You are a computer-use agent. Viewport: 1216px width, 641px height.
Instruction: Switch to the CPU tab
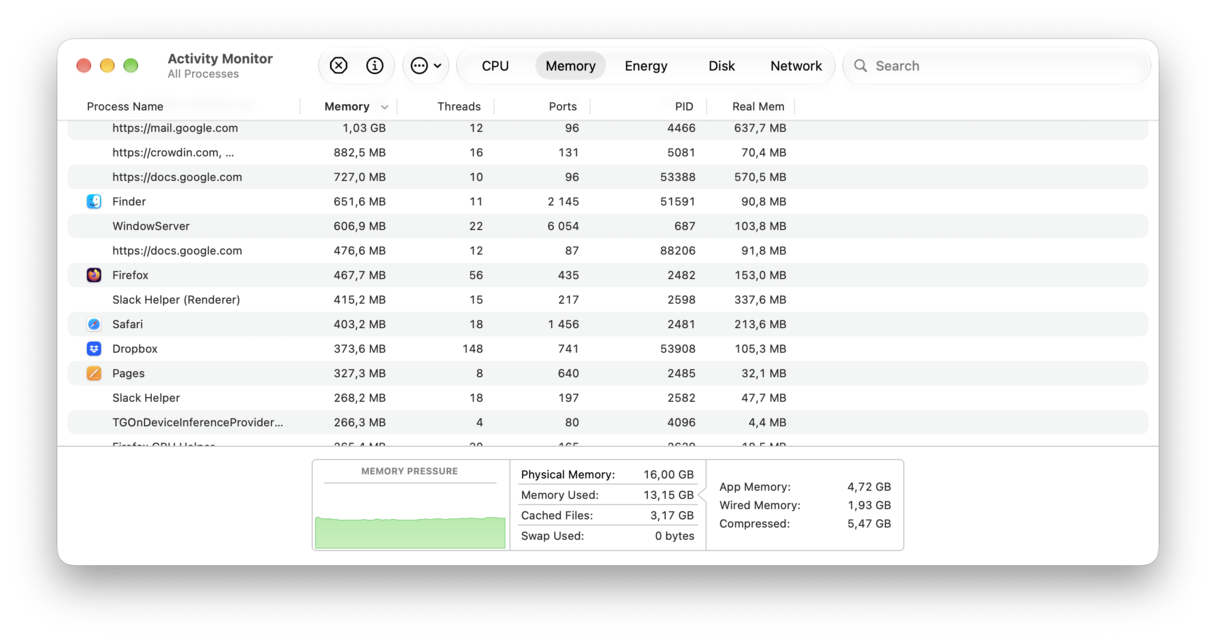pyautogui.click(x=495, y=66)
